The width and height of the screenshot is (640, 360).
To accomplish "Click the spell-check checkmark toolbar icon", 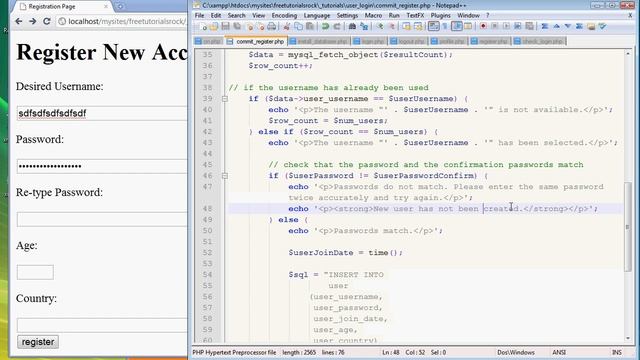I will tap(602, 27).
